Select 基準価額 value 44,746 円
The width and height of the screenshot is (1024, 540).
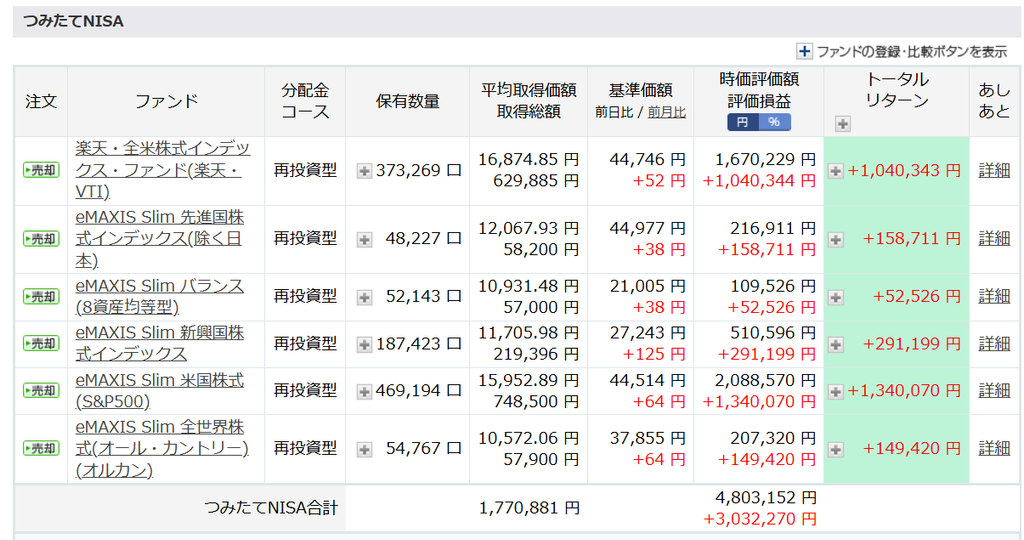[647, 159]
